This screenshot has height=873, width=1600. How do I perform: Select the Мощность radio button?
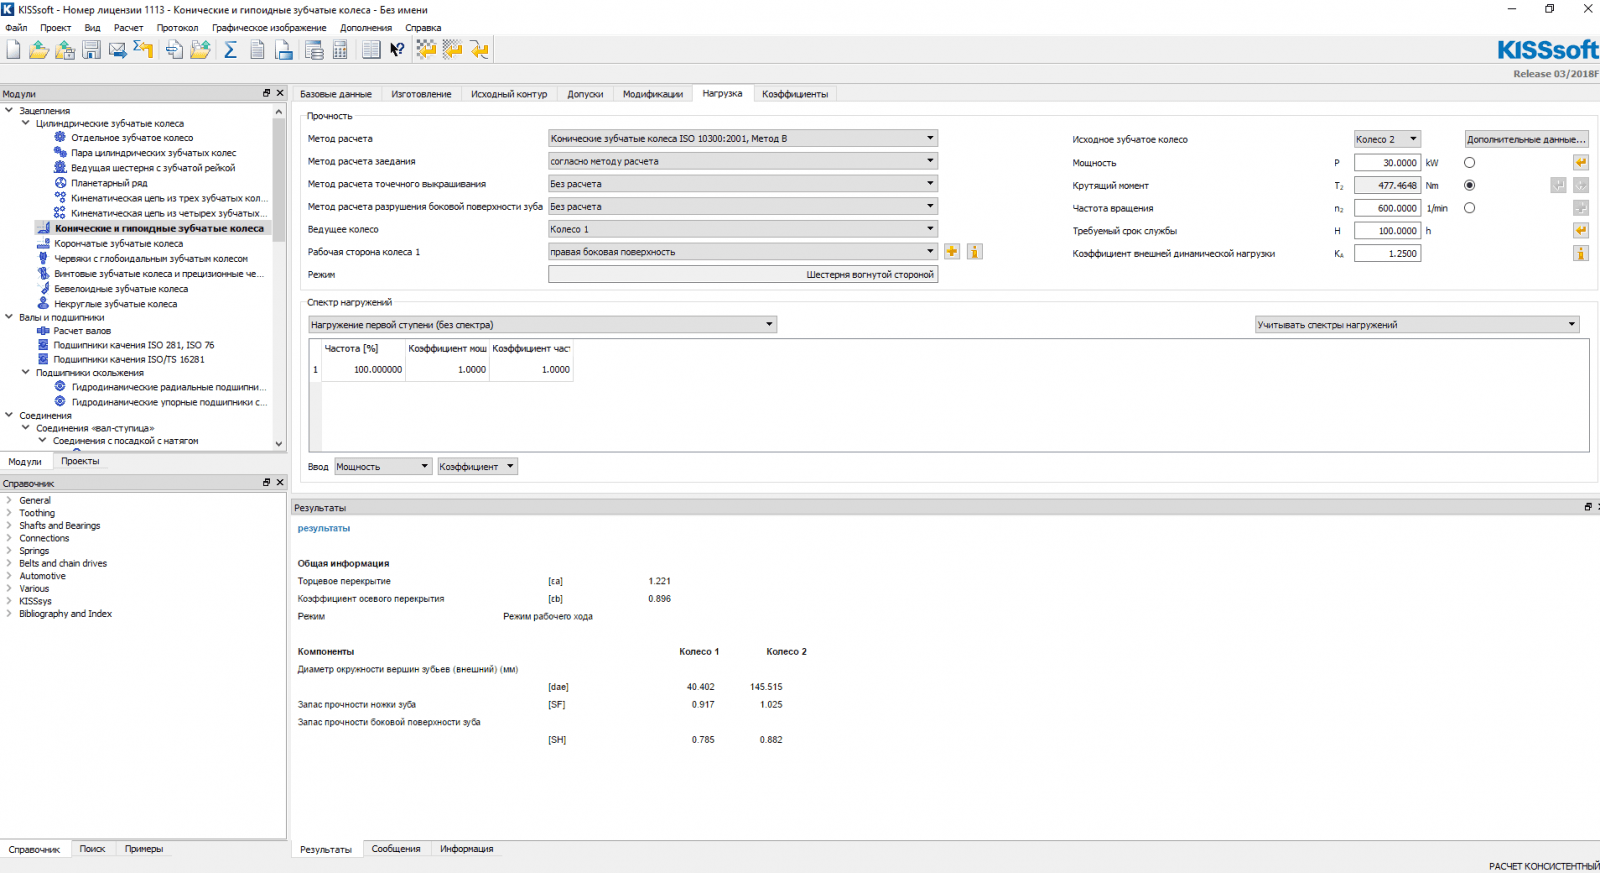pyautogui.click(x=1469, y=162)
